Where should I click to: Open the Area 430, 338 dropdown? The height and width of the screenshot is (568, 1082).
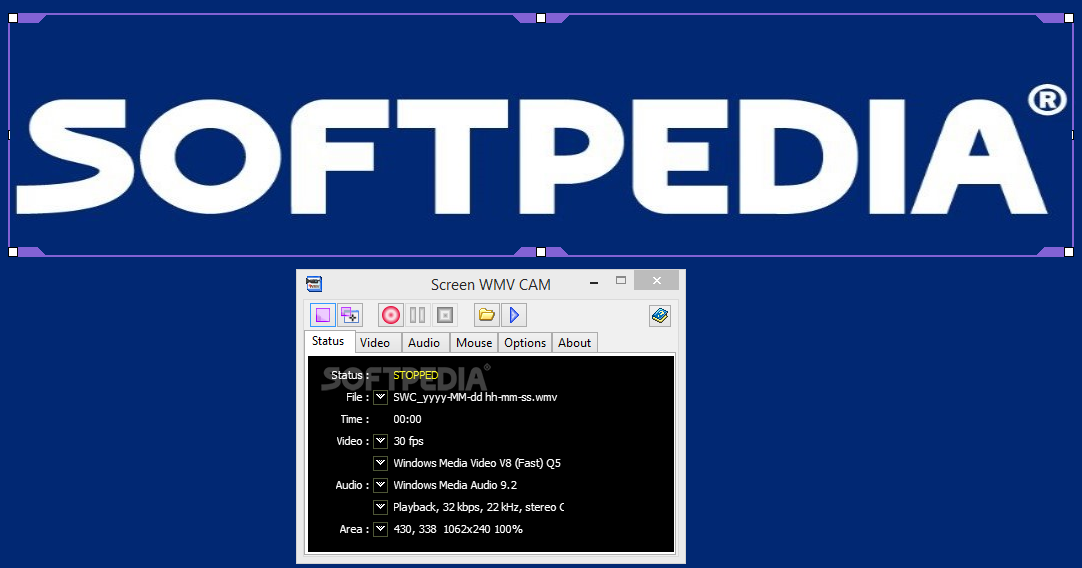[x=380, y=529]
